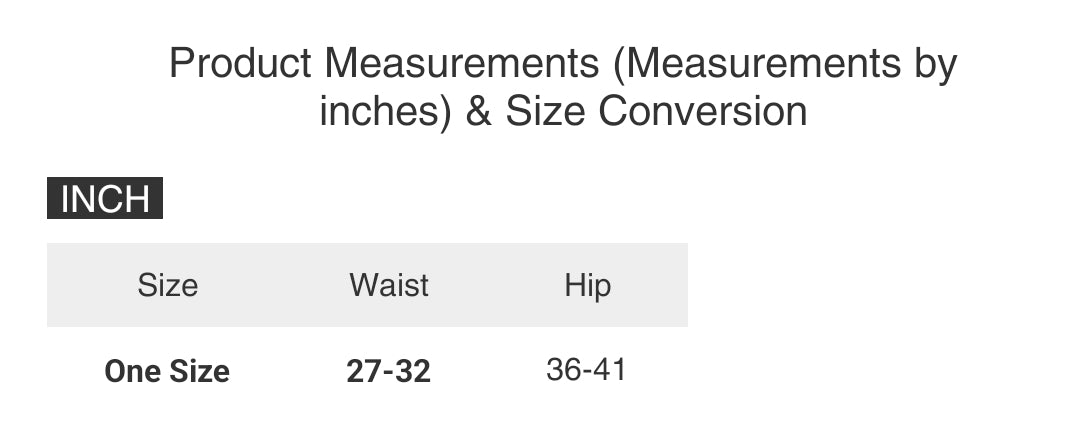Click the word Product in the heading
The image size is (1079, 430).
click(241, 64)
